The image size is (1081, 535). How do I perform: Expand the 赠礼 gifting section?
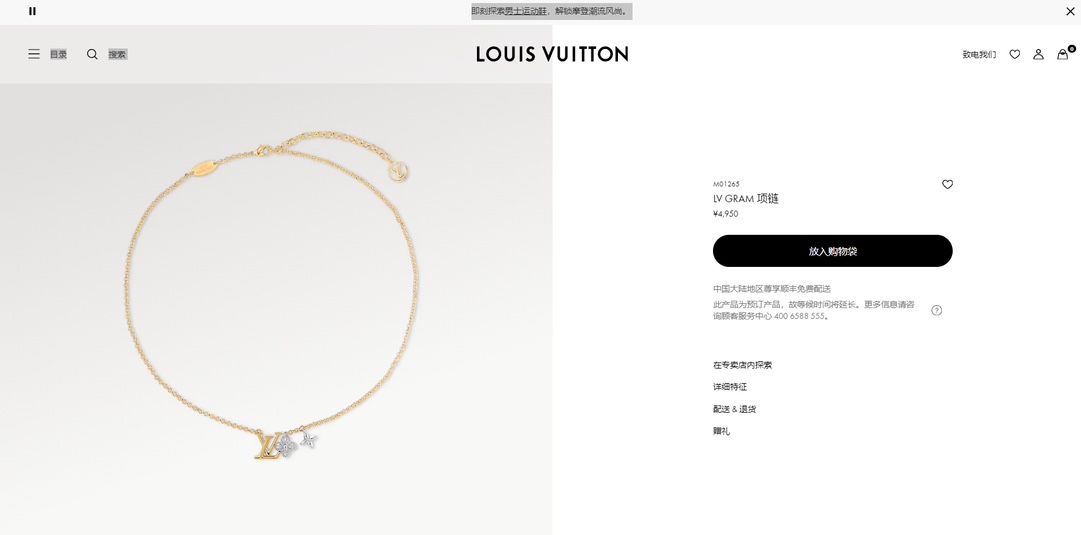[x=721, y=432]
